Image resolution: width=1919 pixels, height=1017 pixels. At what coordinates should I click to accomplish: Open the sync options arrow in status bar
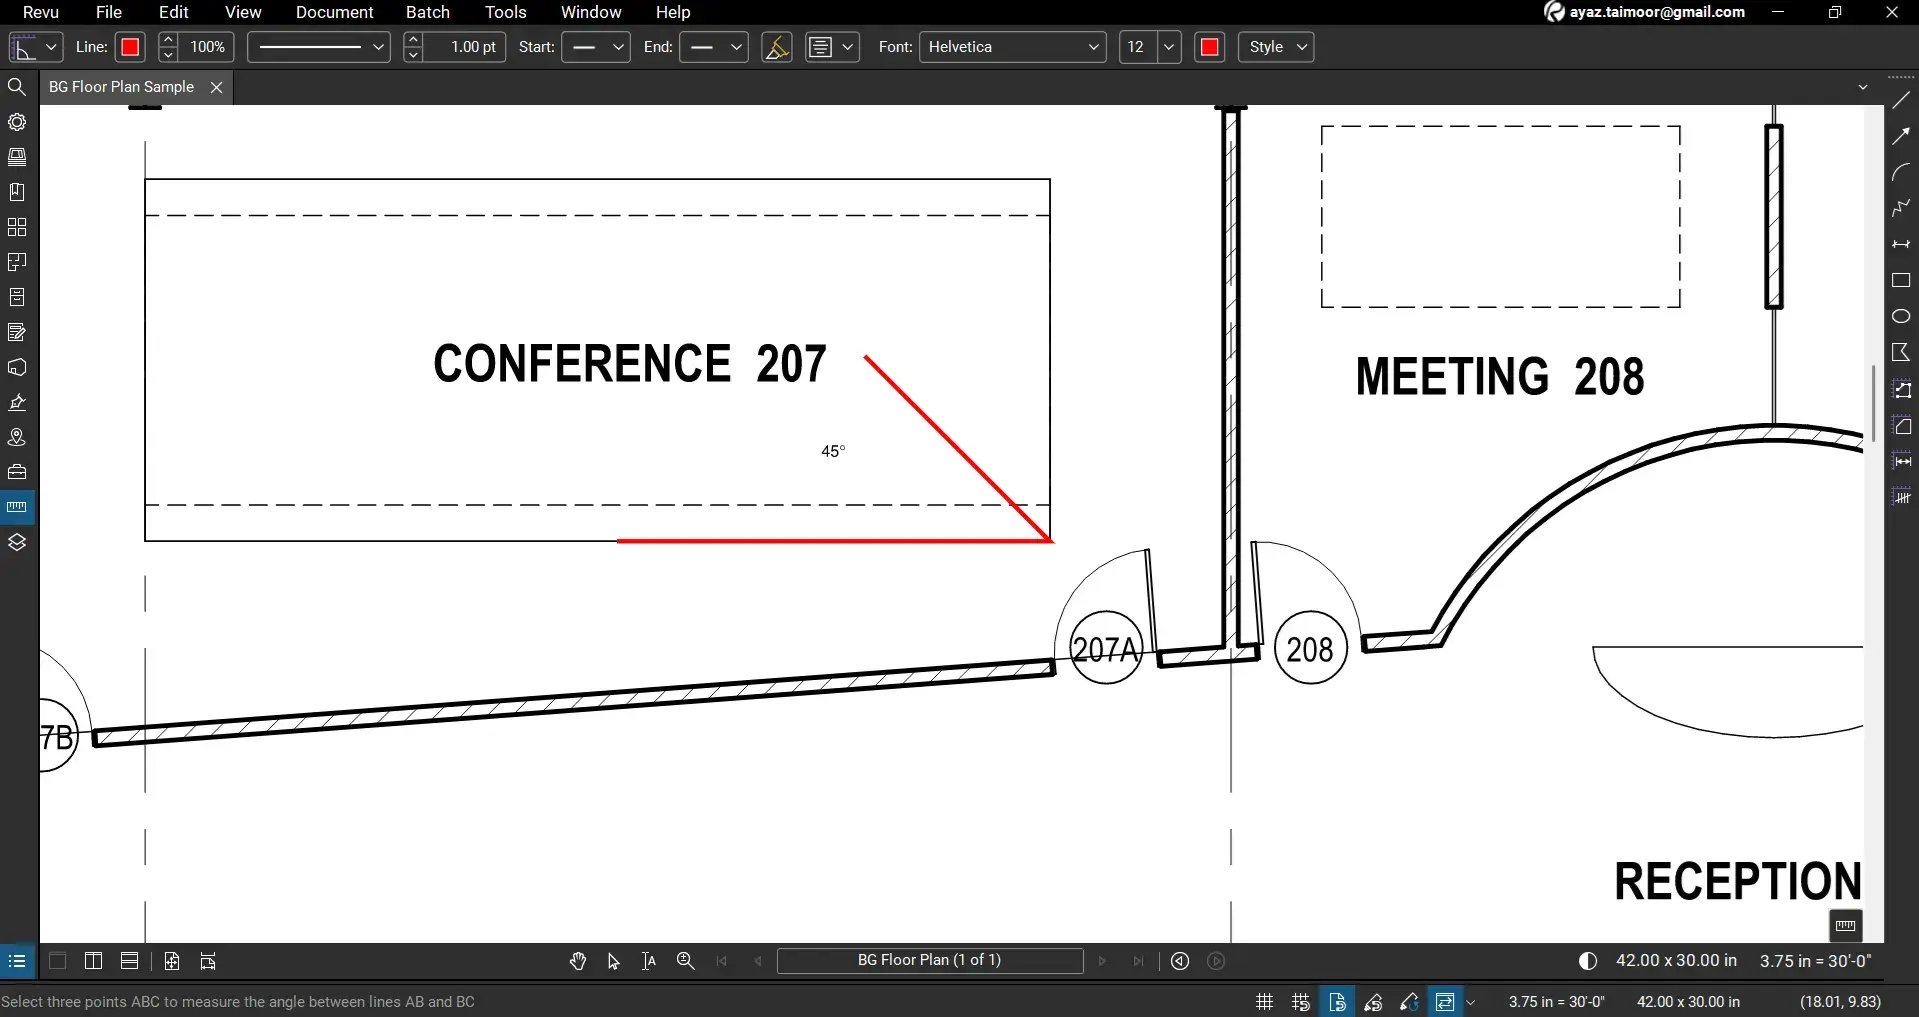coord(1471,1002)
